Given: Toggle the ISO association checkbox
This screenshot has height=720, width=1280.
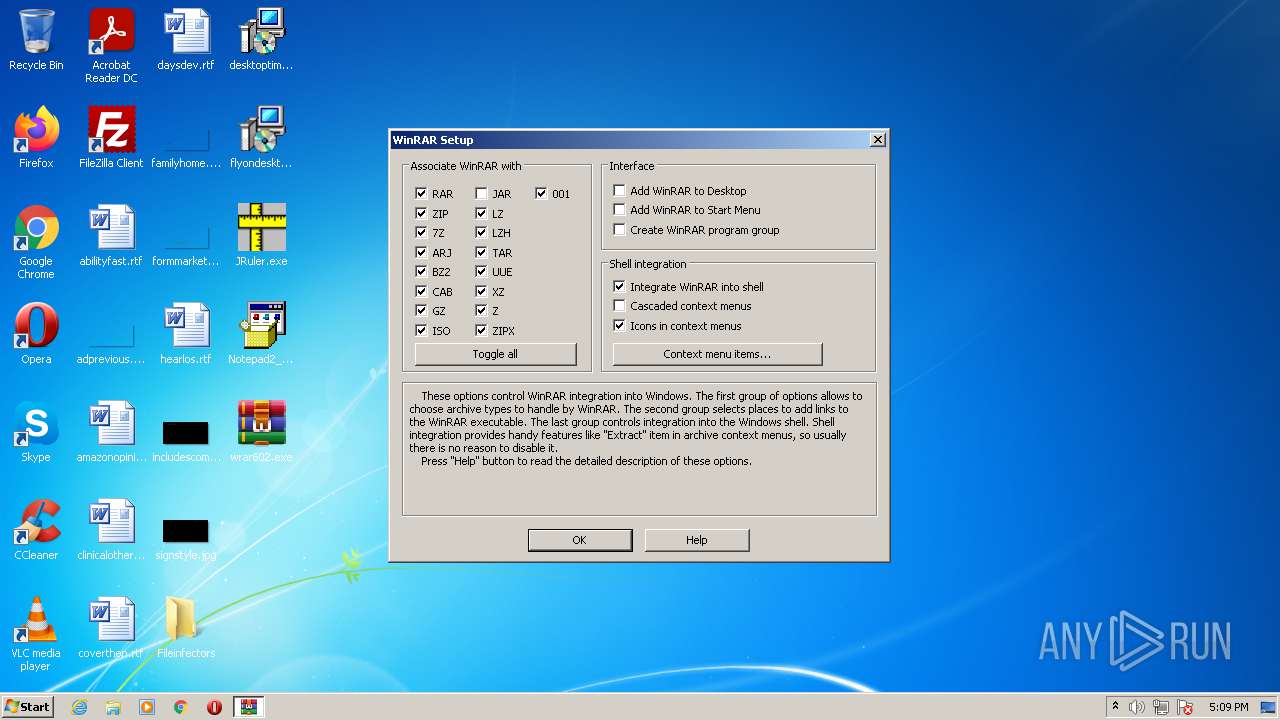Looking at the screenshot, I should (421, 330).
